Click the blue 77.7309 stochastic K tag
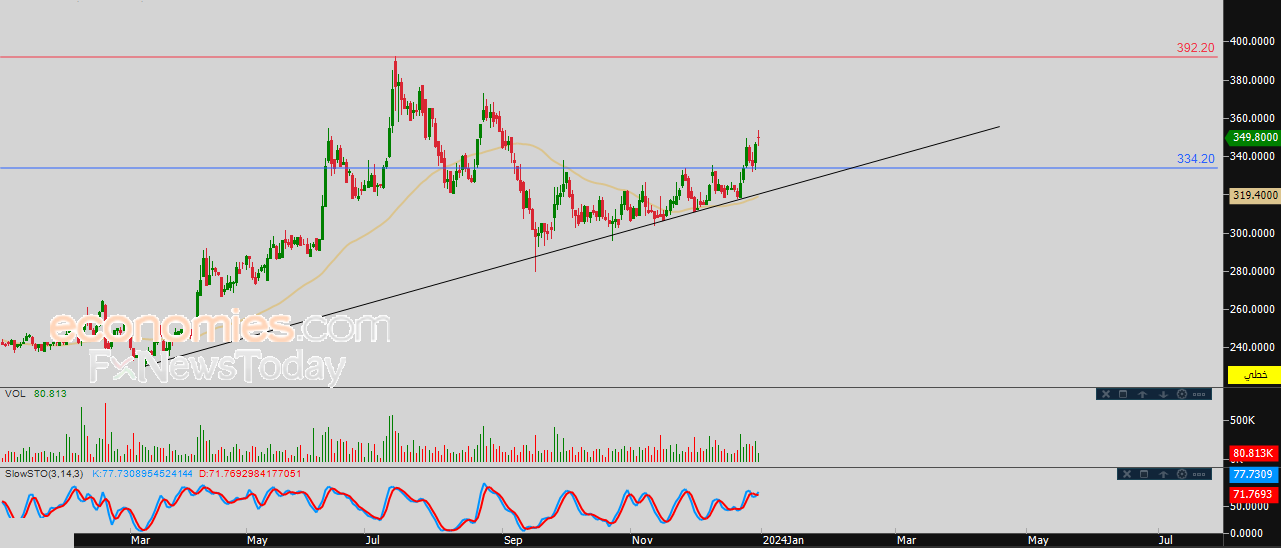 click(x=1253, y=475)
